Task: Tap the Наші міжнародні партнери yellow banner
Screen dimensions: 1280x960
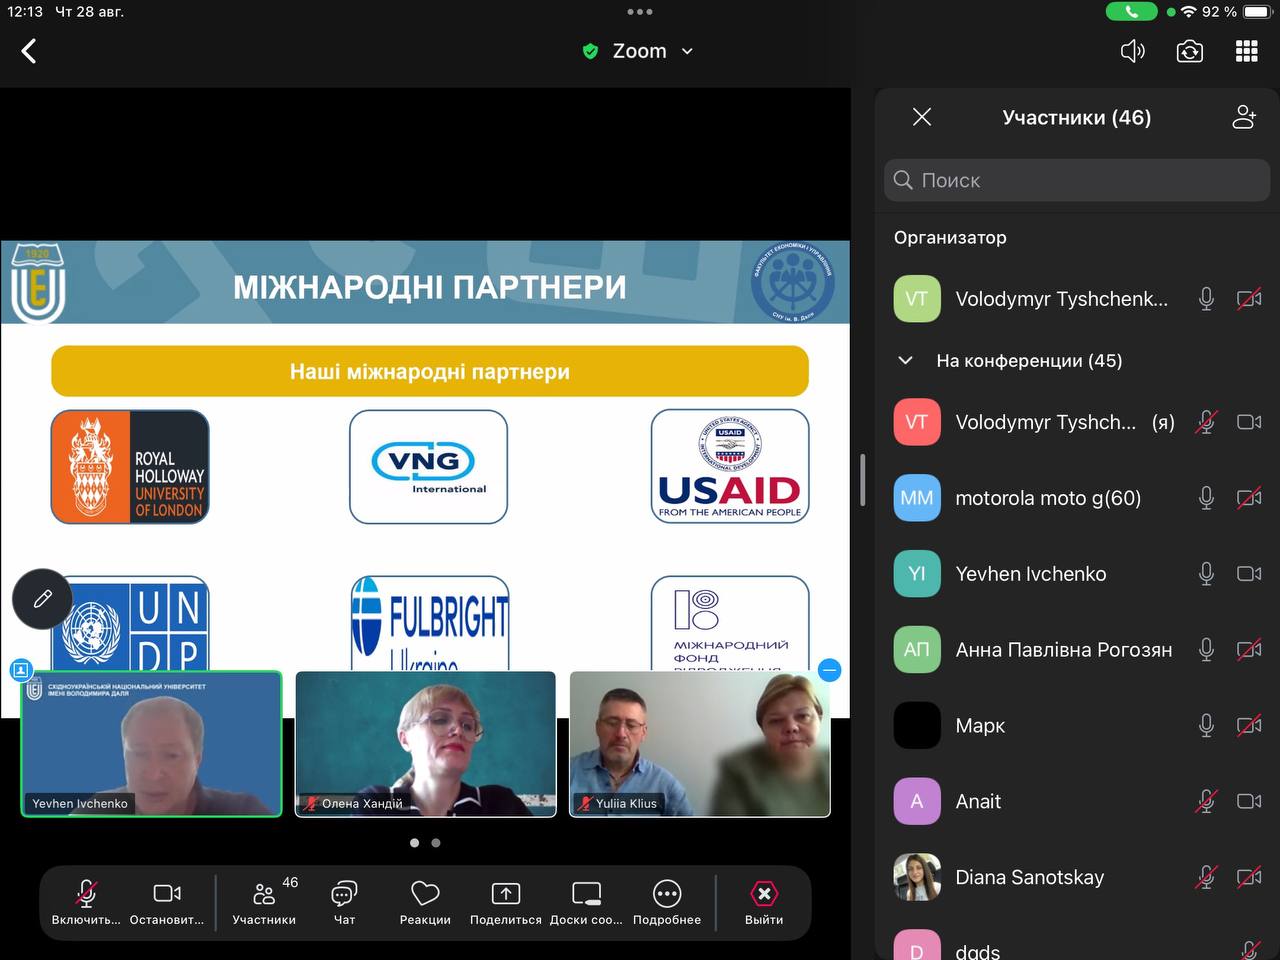Action: 430,371
